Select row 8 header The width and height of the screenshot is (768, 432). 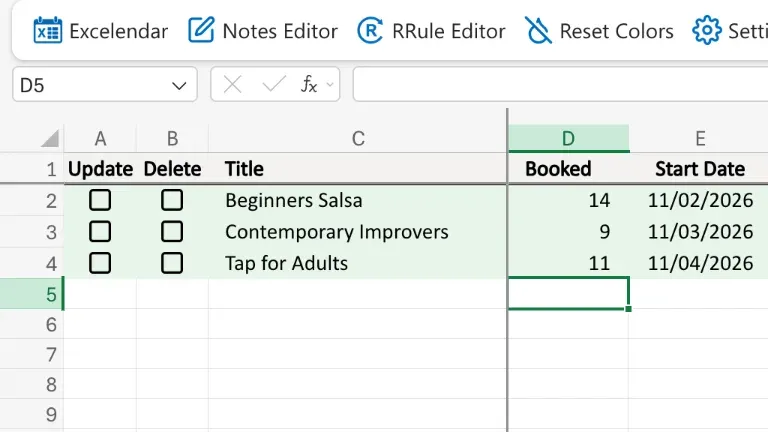(x=32, y=384)
